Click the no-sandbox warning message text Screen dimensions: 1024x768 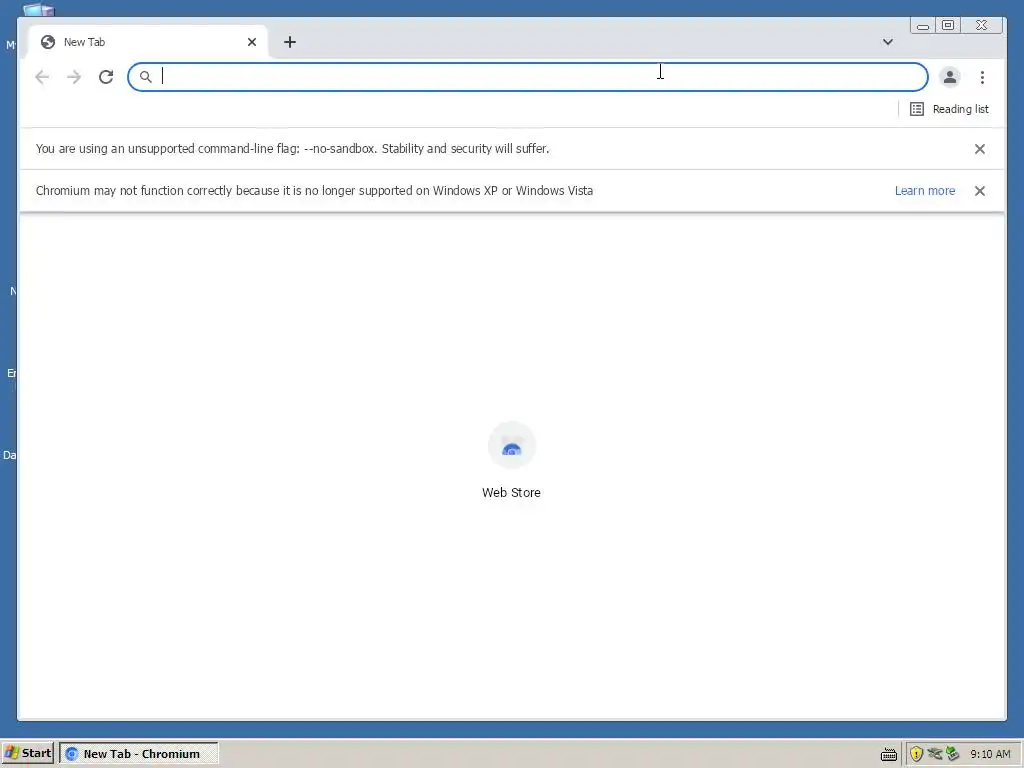click(x=293, y=149)
